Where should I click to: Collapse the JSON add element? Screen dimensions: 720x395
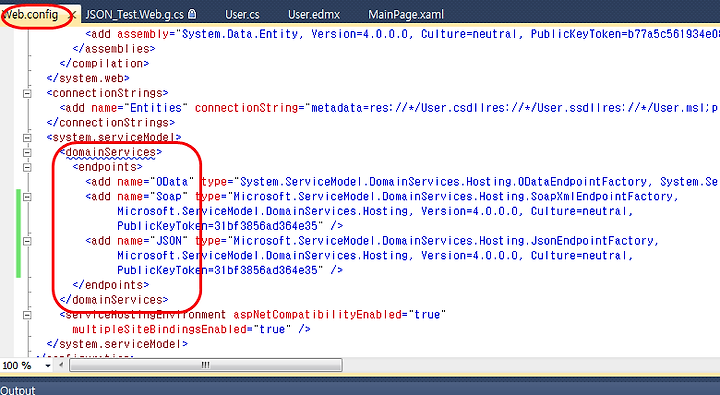click(27, 241)
